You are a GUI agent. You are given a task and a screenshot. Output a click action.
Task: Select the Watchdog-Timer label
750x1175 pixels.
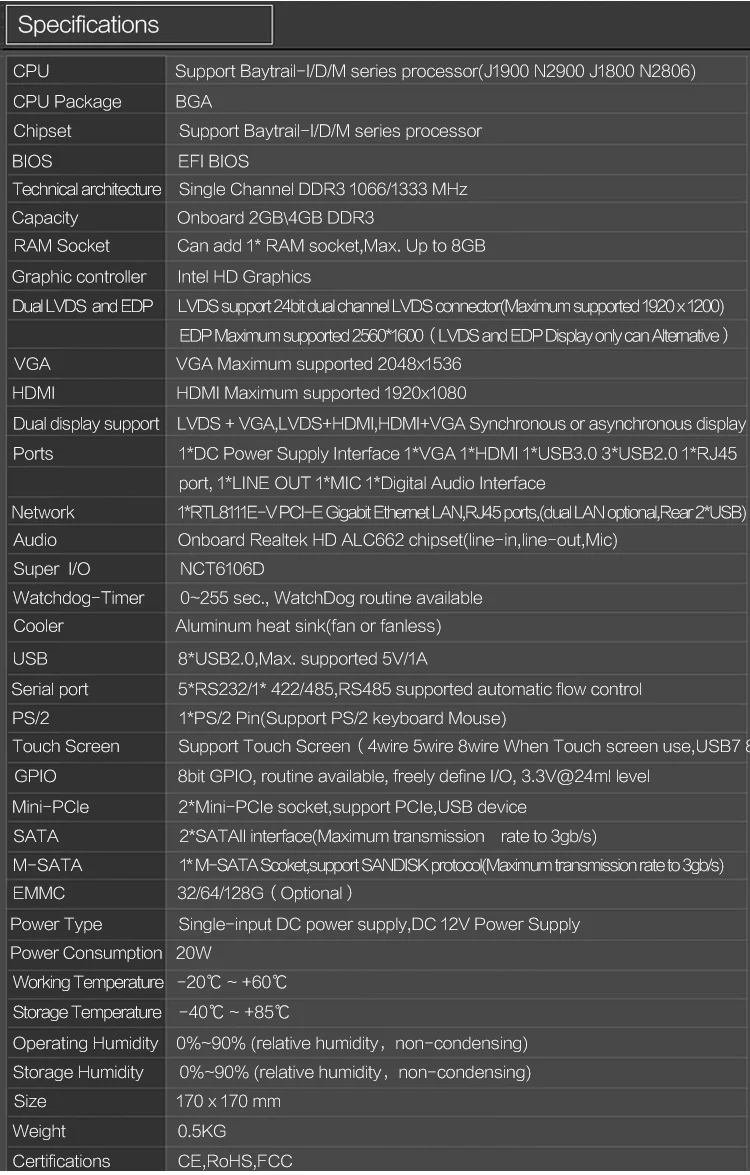79,598
